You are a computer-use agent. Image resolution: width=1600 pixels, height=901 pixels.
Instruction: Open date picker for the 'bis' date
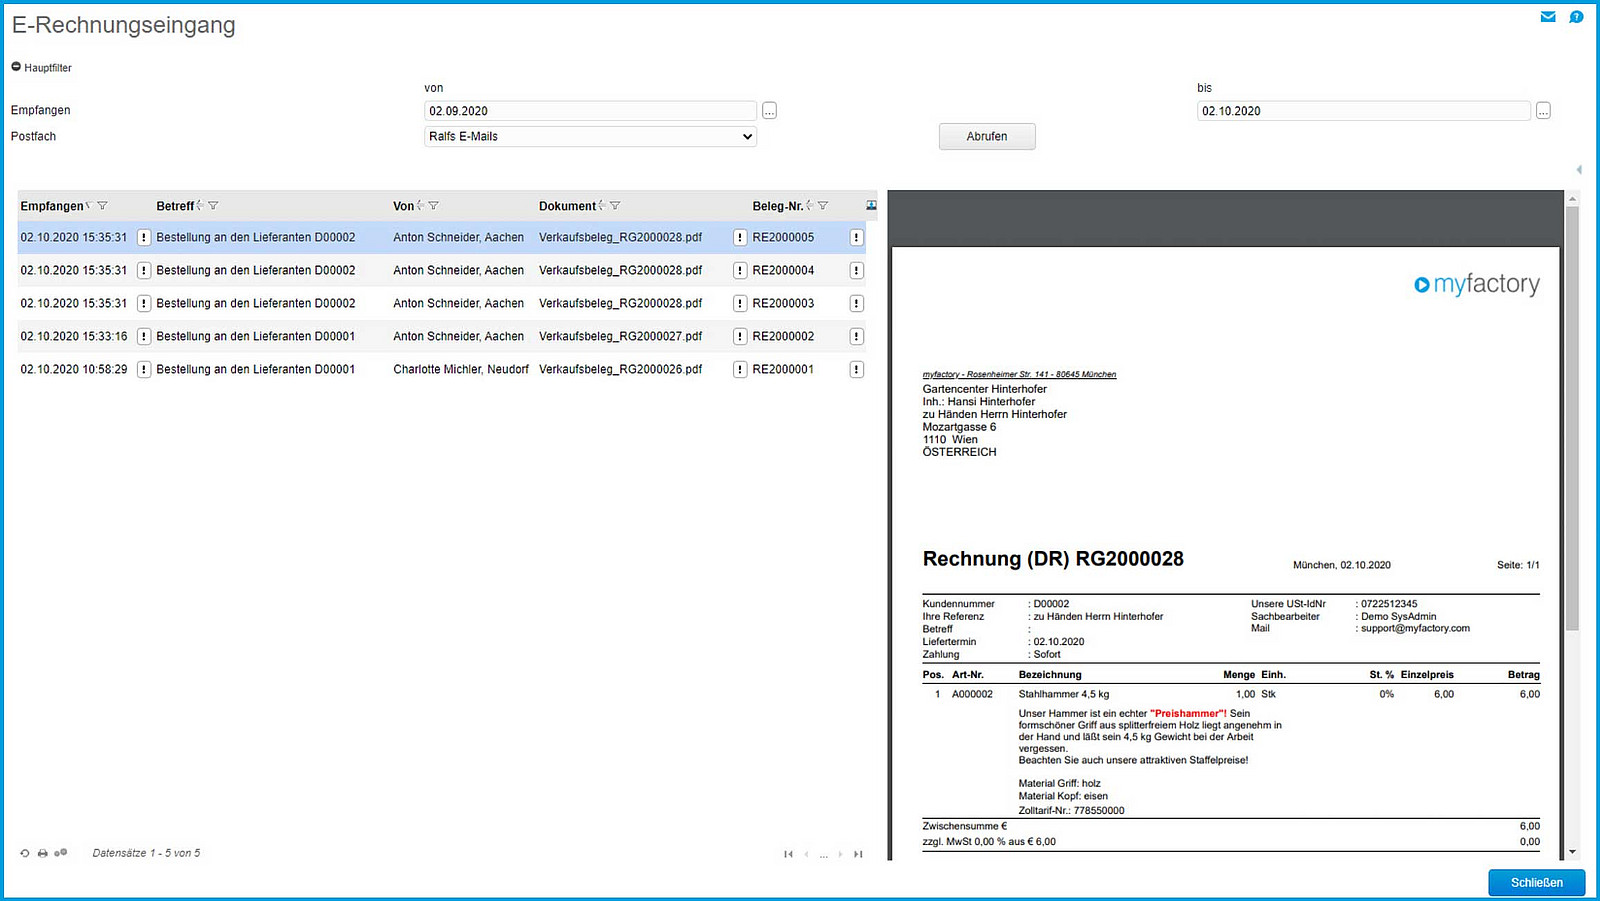pos(1543,111)
